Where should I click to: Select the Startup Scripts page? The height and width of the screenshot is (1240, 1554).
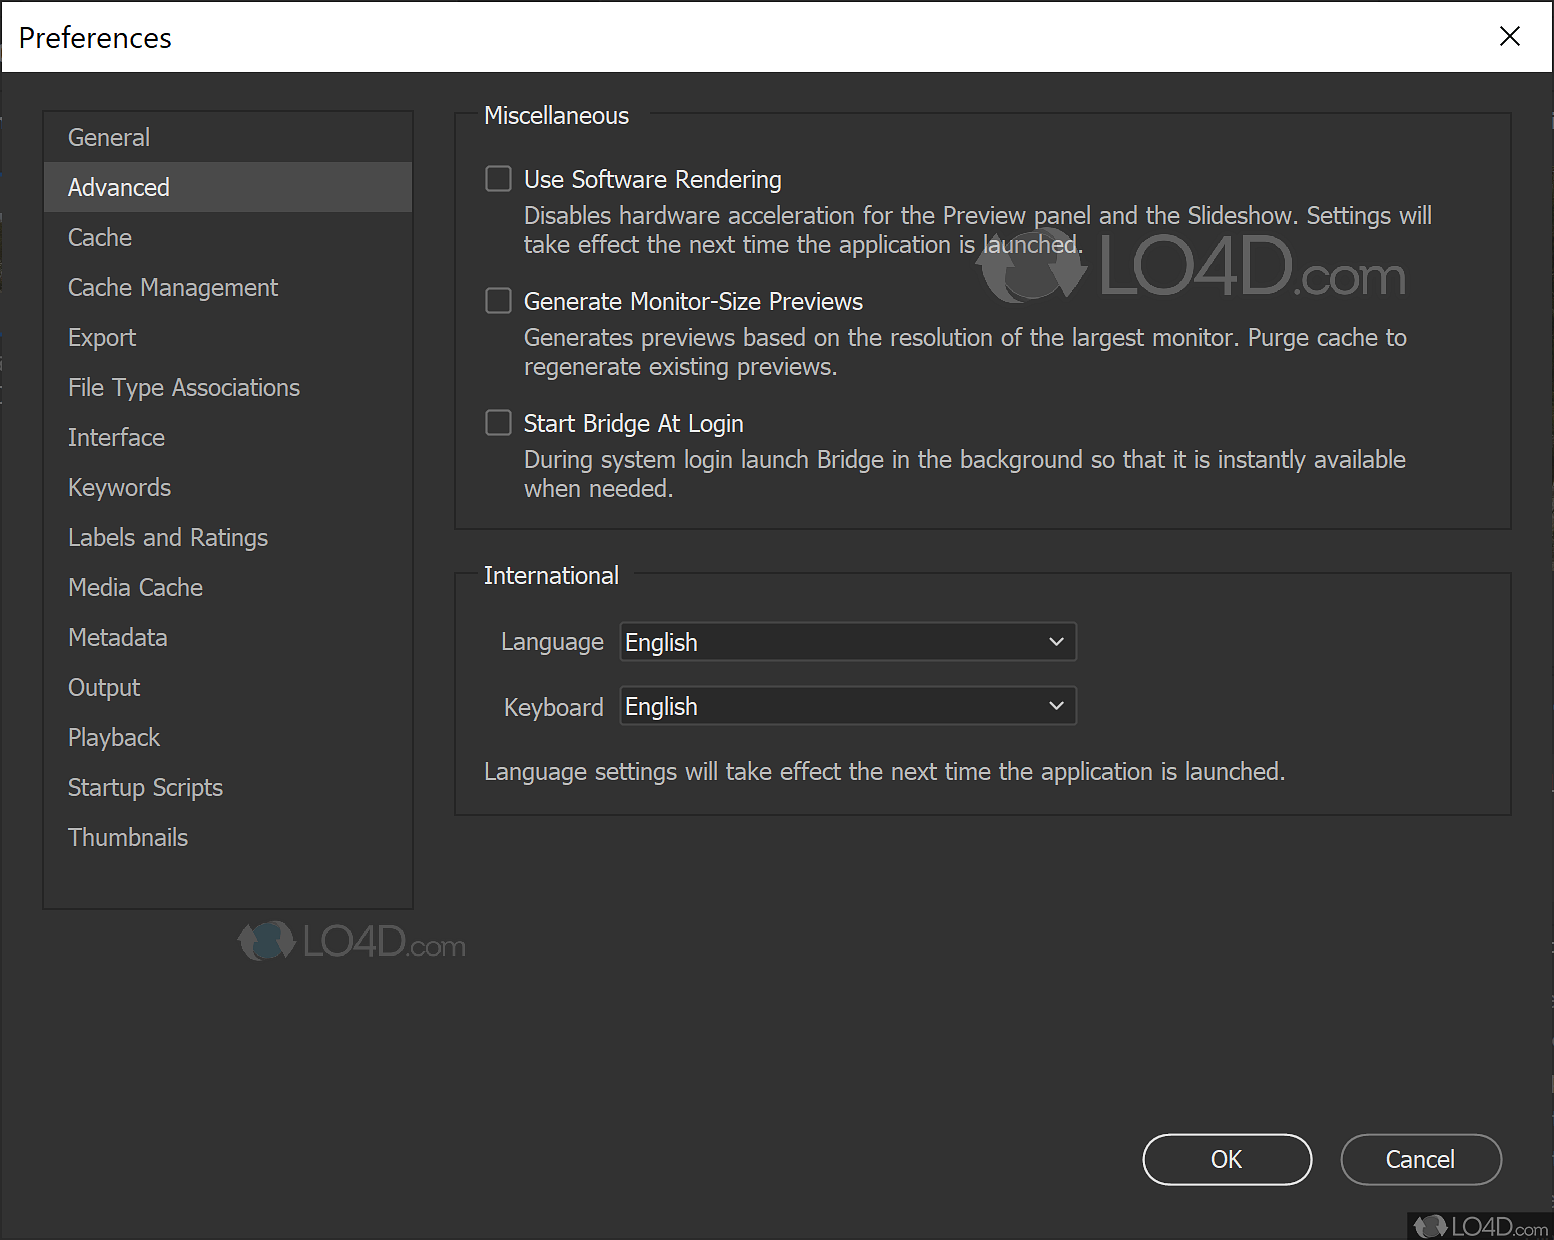coord(145,787)
